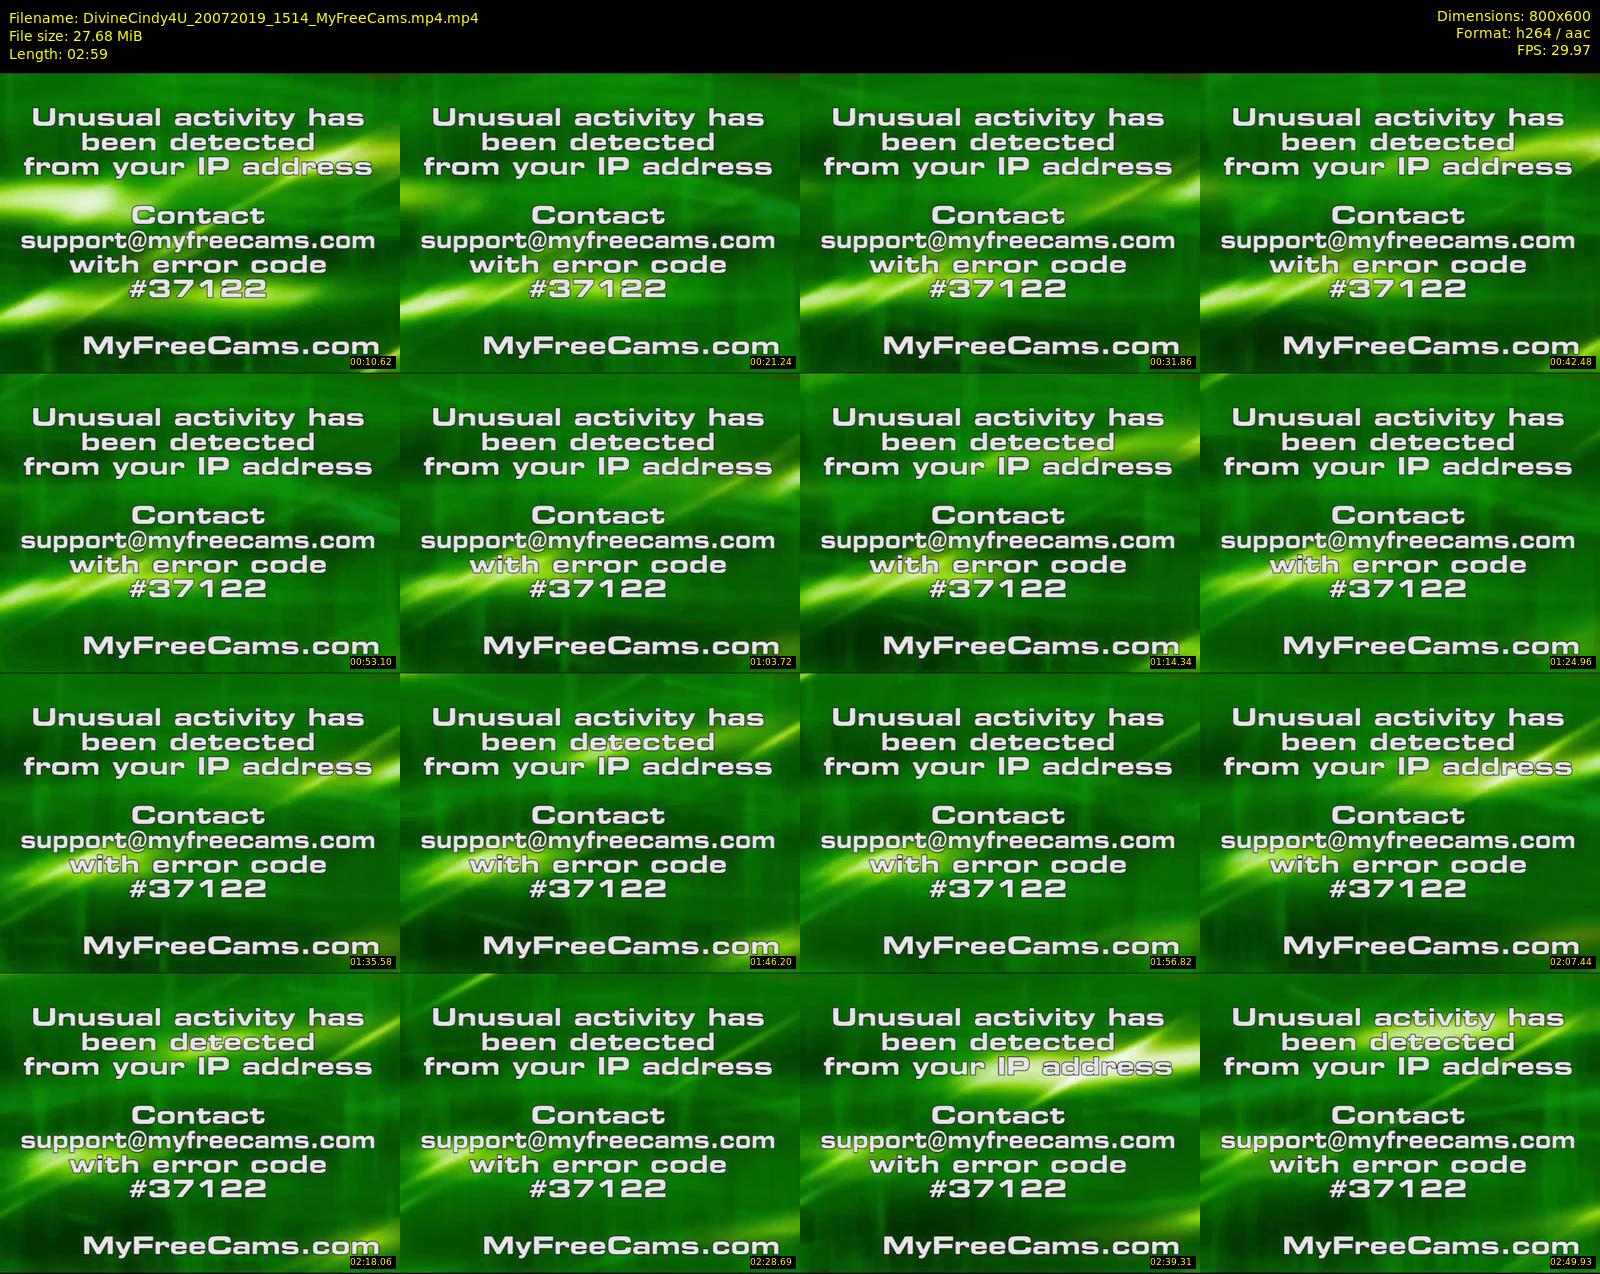Select the "FPS: 29.97" header text
Viewport: 1600px width, 1274px height.
[x=1553, y=50]
